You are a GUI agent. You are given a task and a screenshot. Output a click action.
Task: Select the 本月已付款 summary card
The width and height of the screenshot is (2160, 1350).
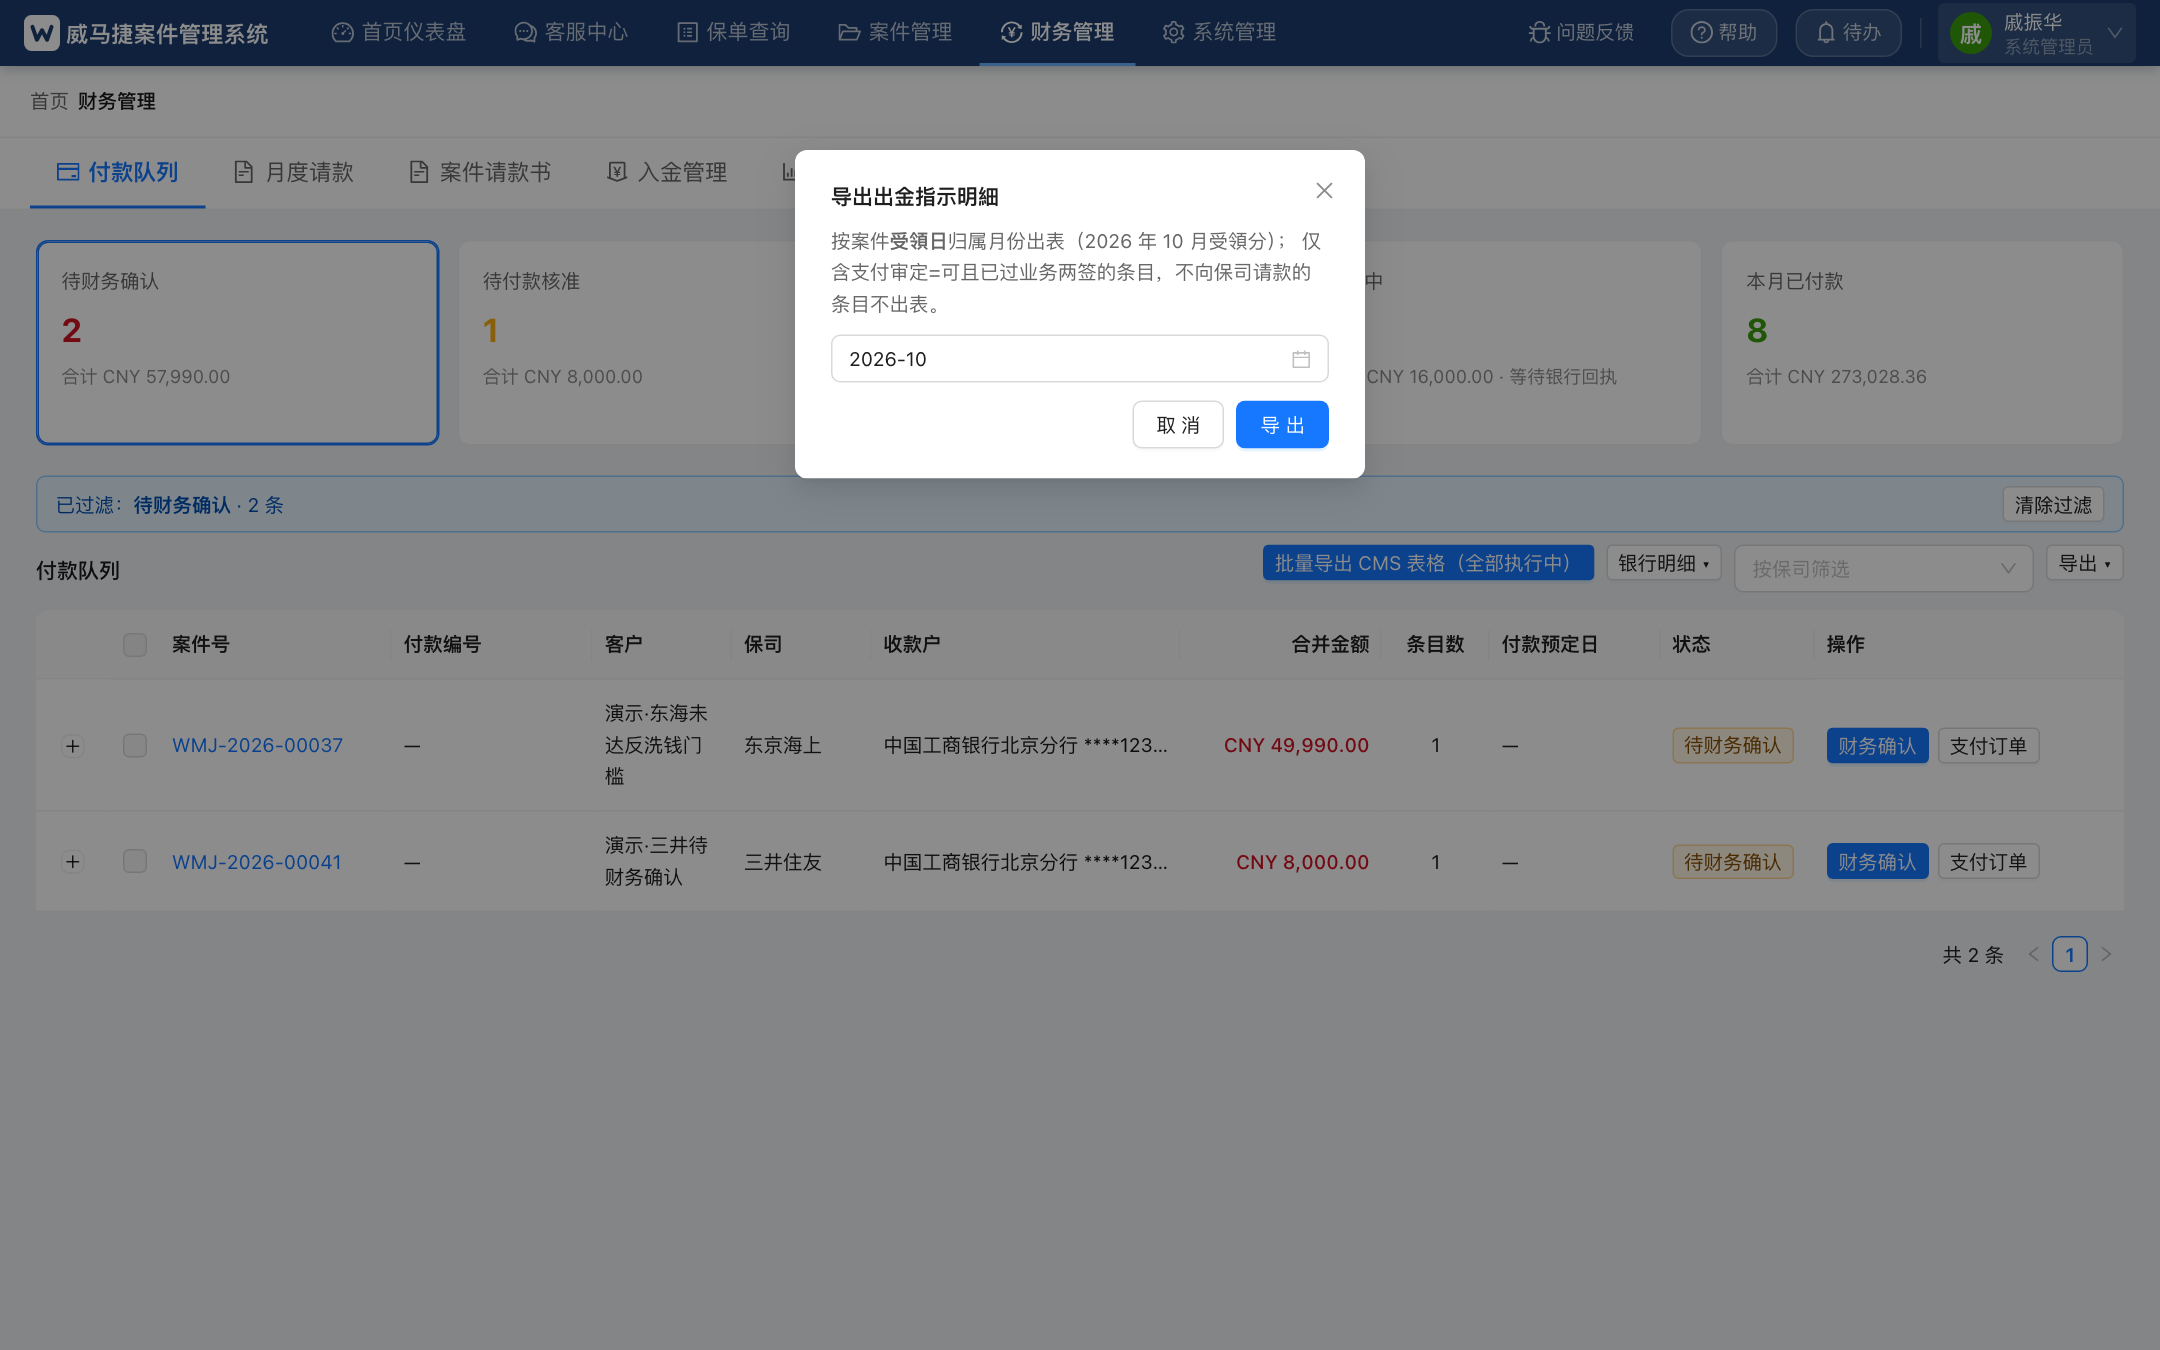(x=1922, y=342)
